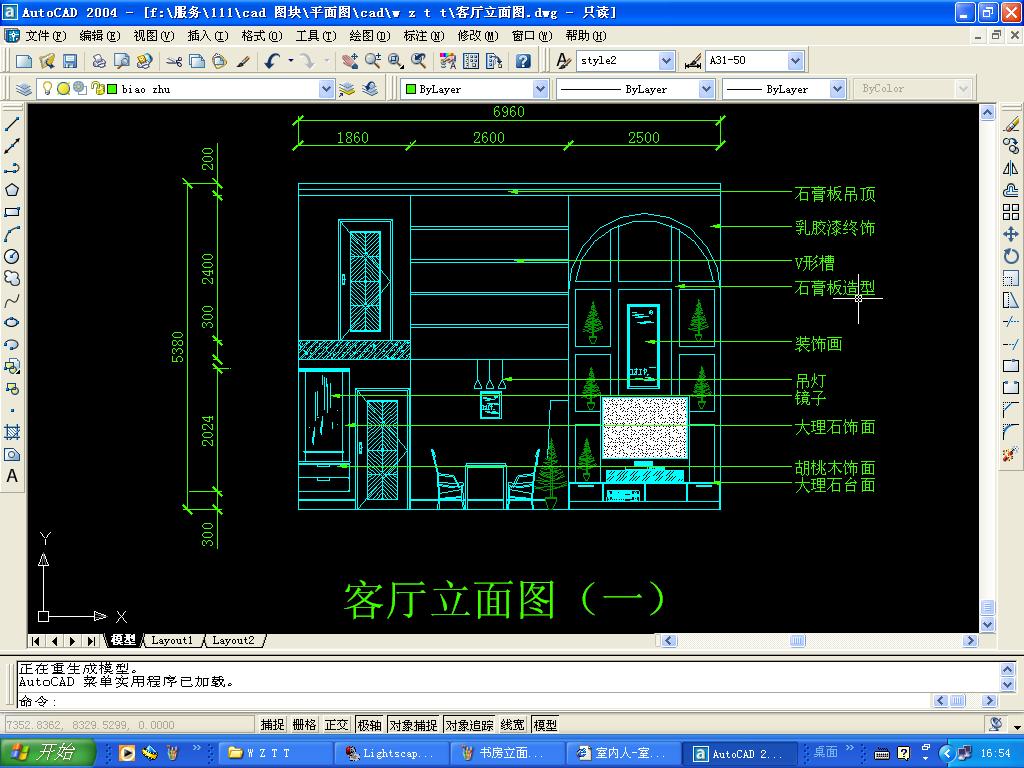Open the style2 text style dropdown
This screenshot has width=1024, height=768.
click(666, 61)
